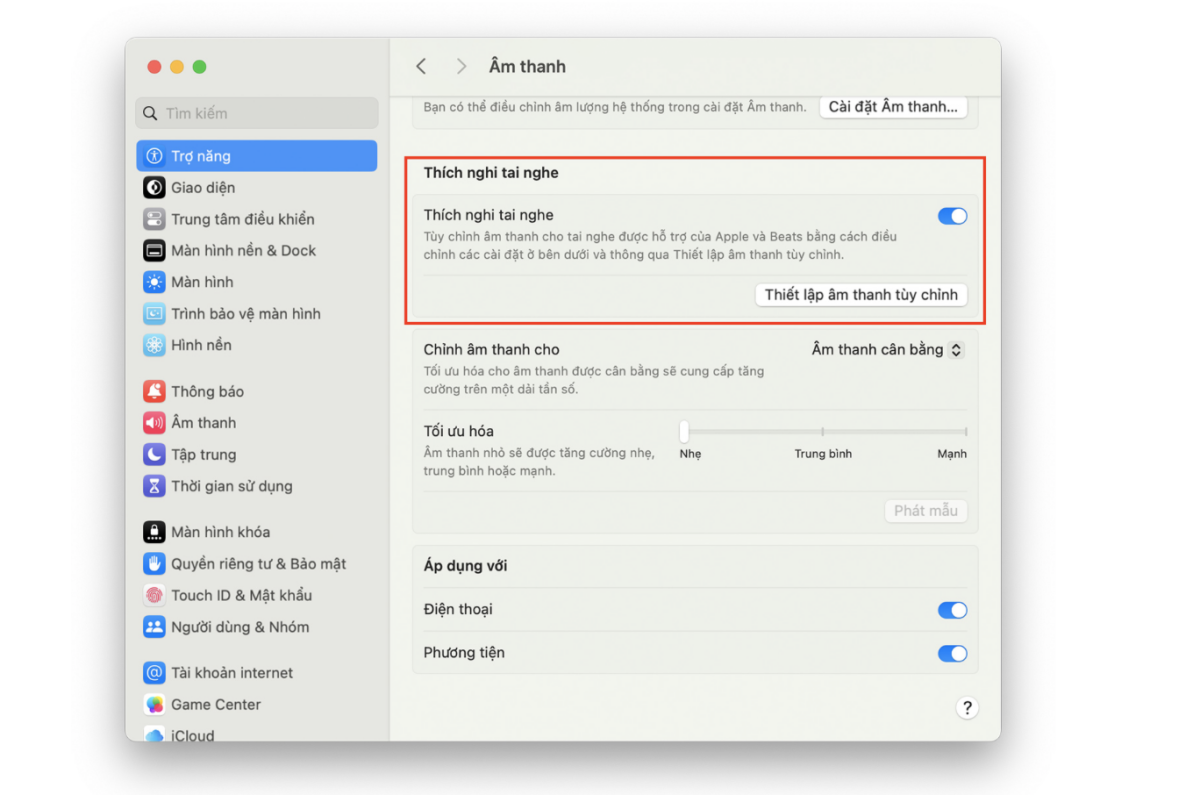The height and width of the screenshot is (795, 1200).
Task: Select Trợ năng in the sidebar
Action: (256, 156)
